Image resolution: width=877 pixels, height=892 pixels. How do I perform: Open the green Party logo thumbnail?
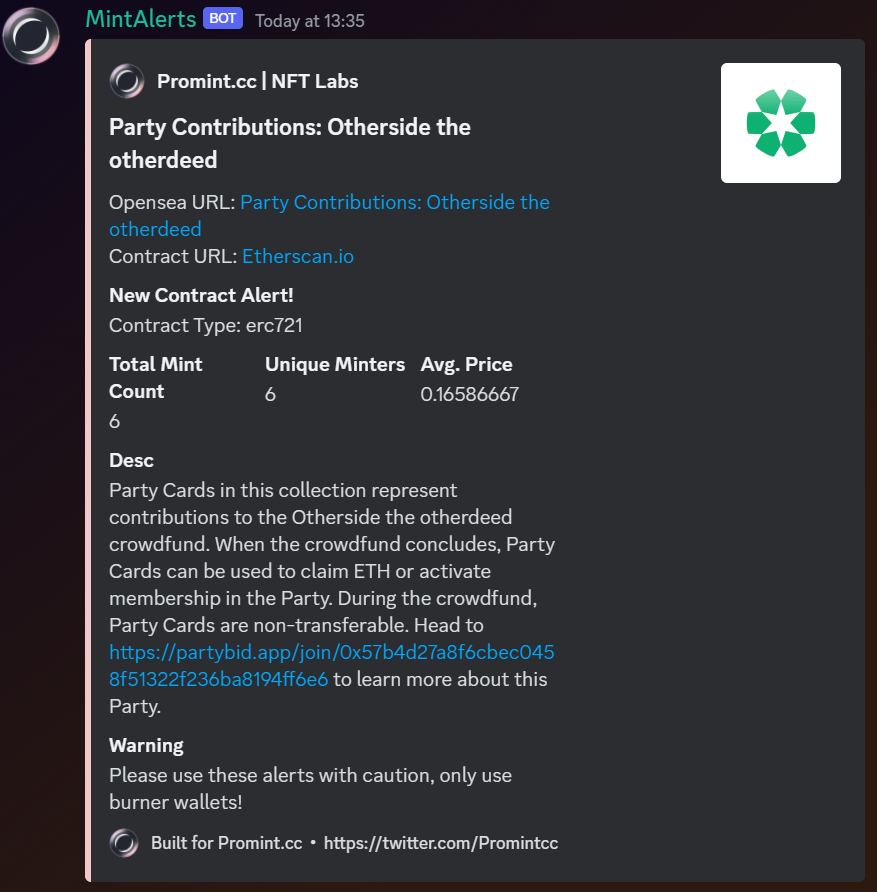click(x=780, y=123)
